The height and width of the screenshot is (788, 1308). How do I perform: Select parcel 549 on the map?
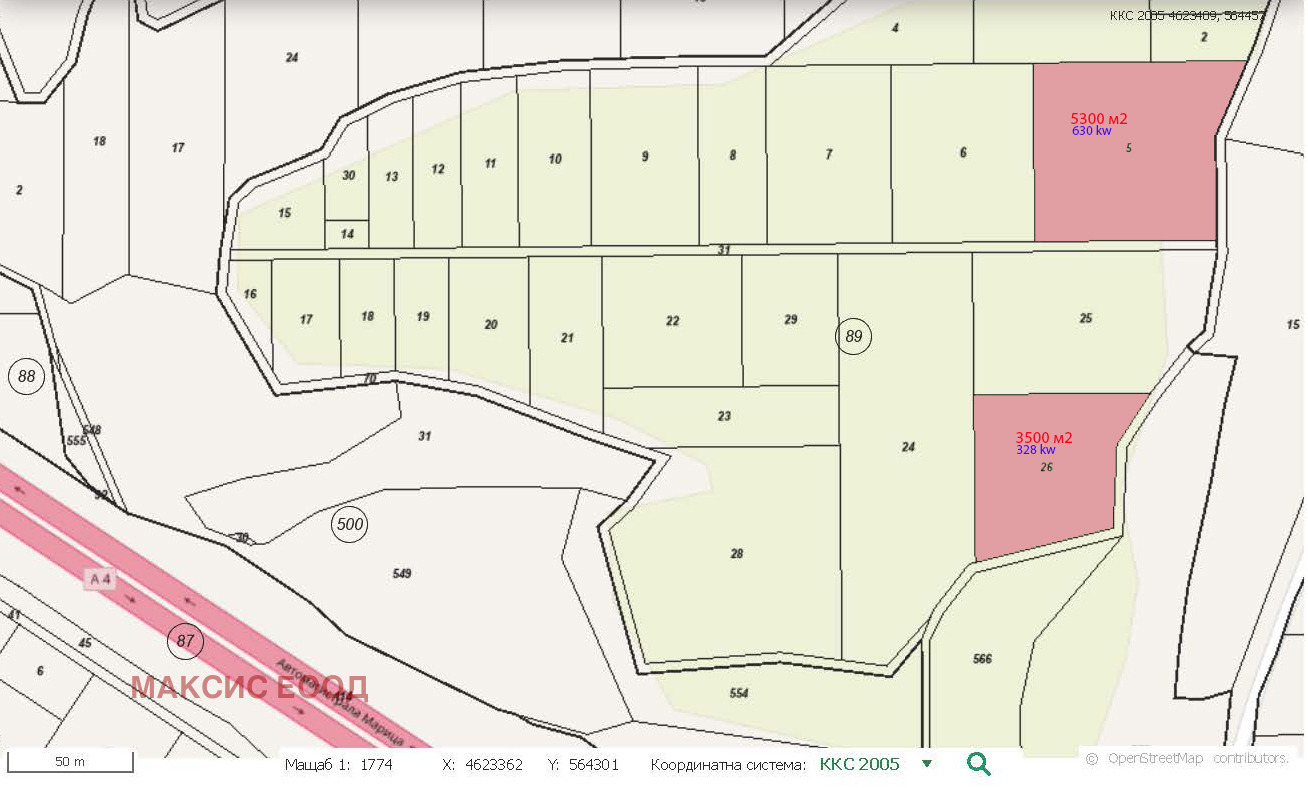pos(402,573)
